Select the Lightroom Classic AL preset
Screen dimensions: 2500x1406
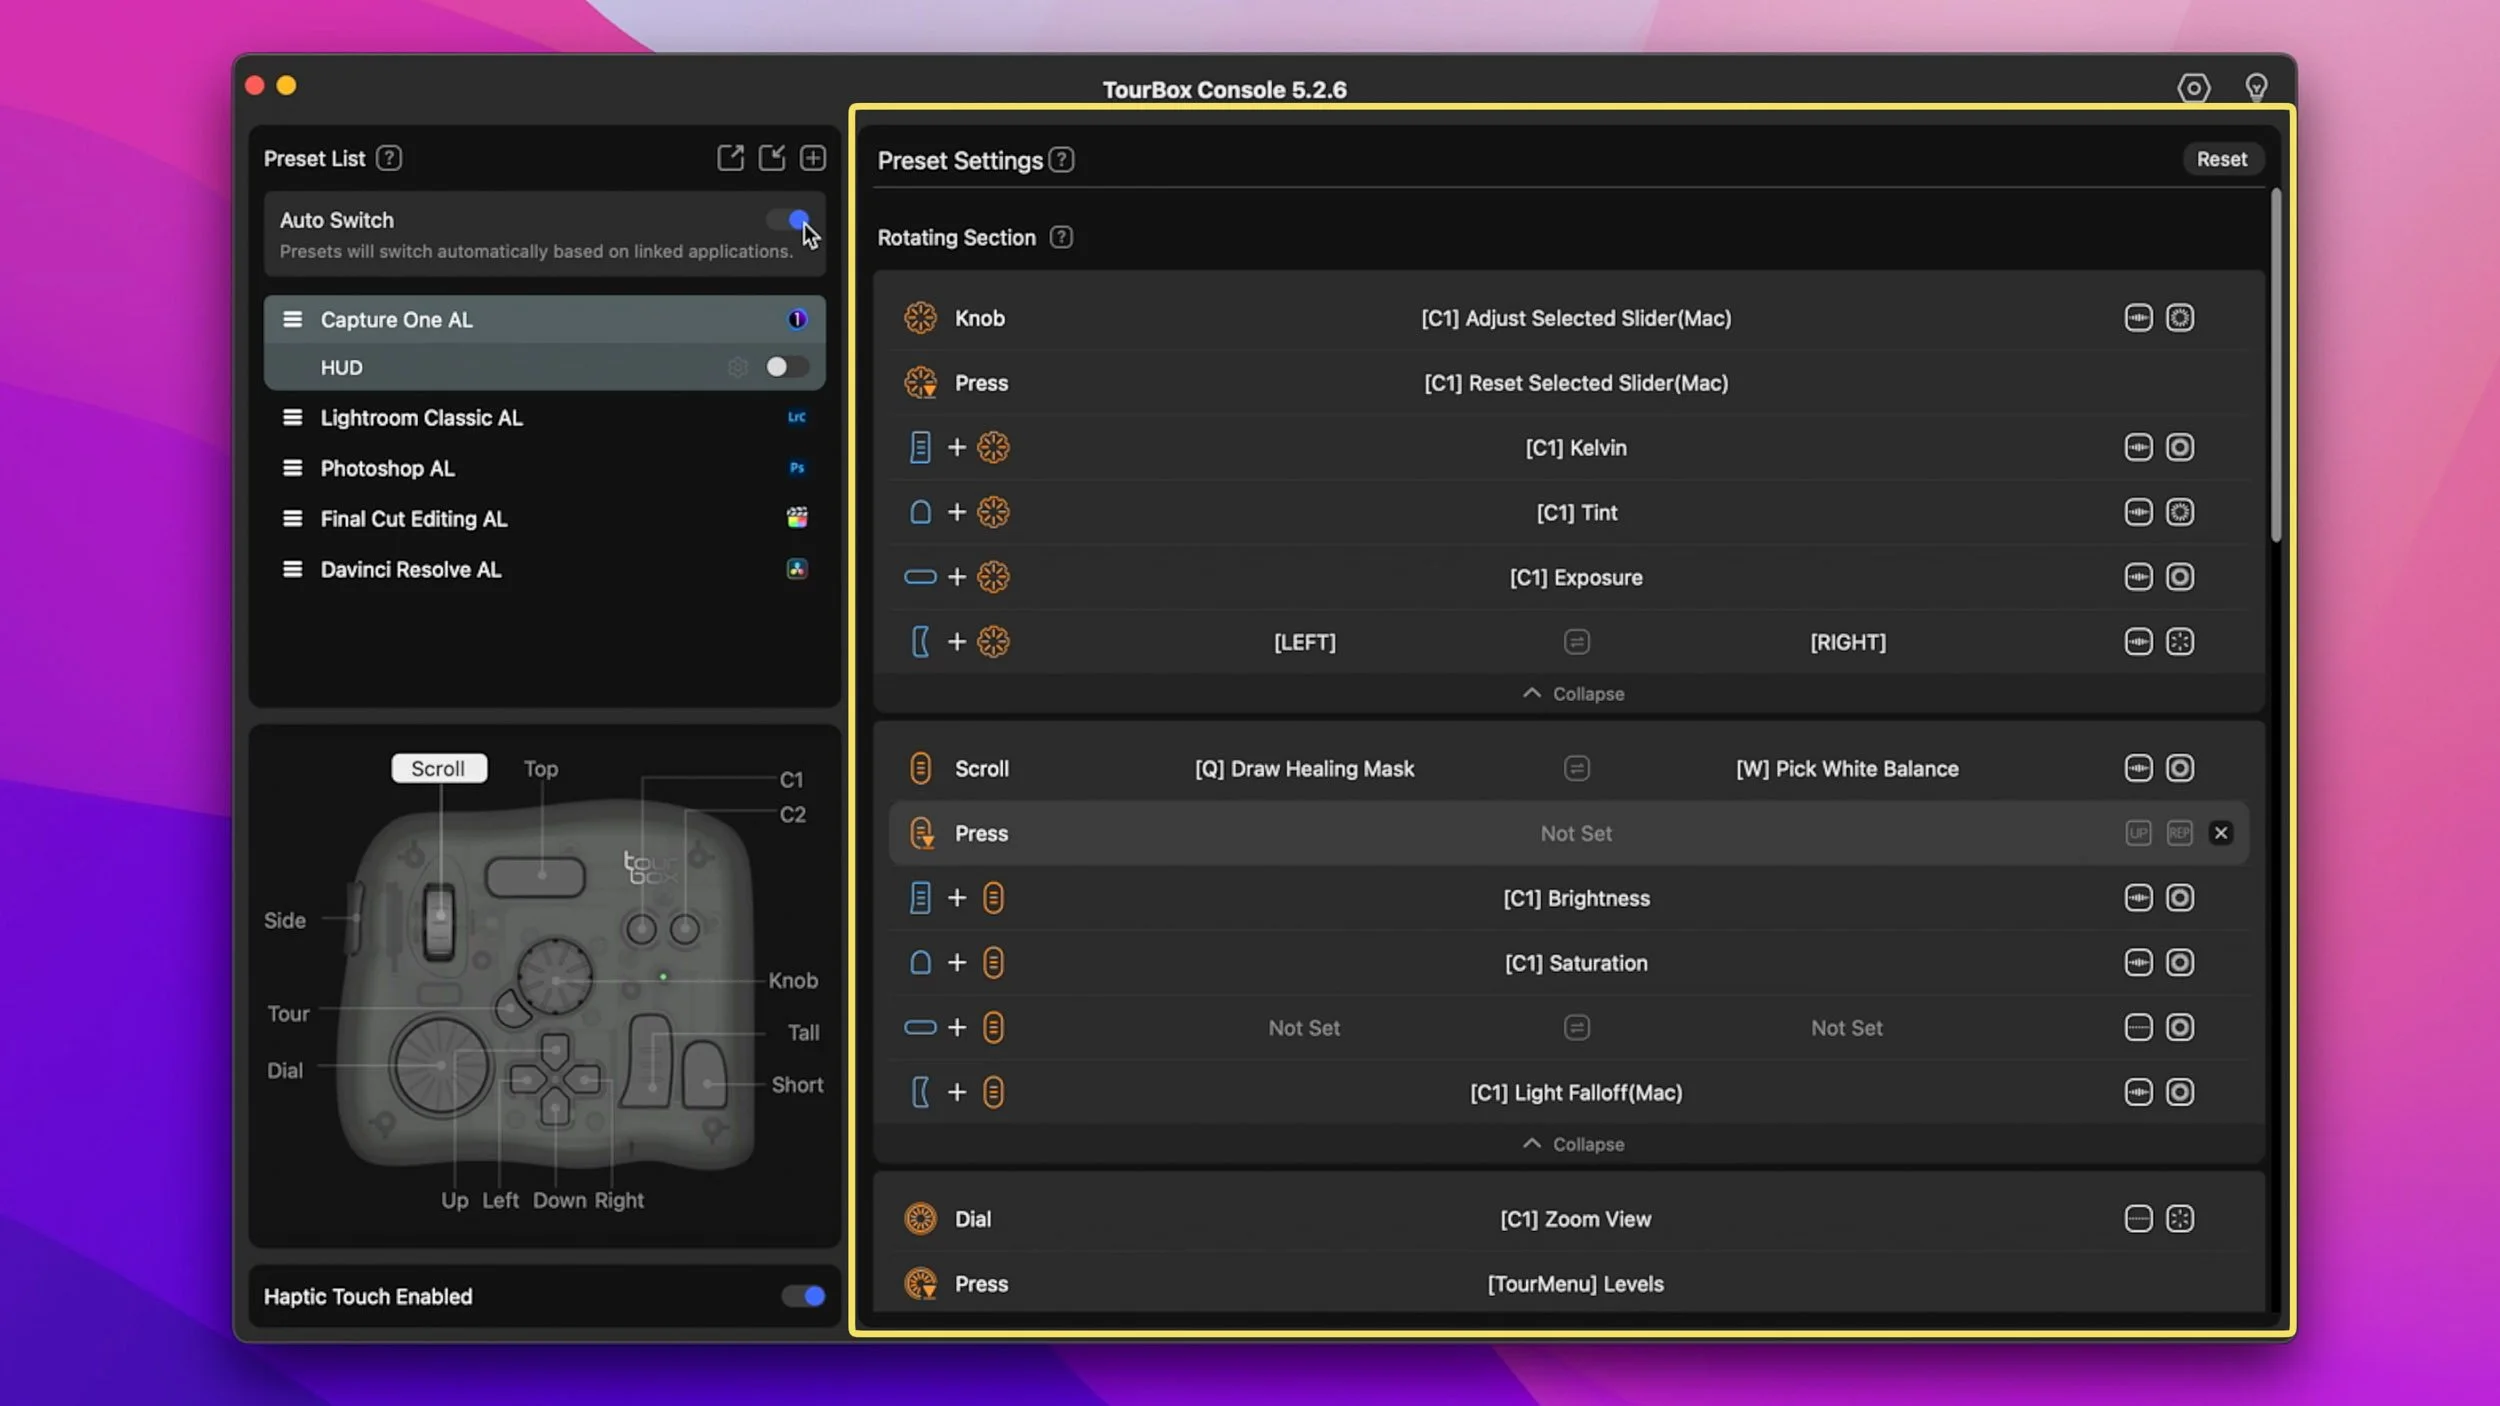pyautogui.click(x=420, y=417)
